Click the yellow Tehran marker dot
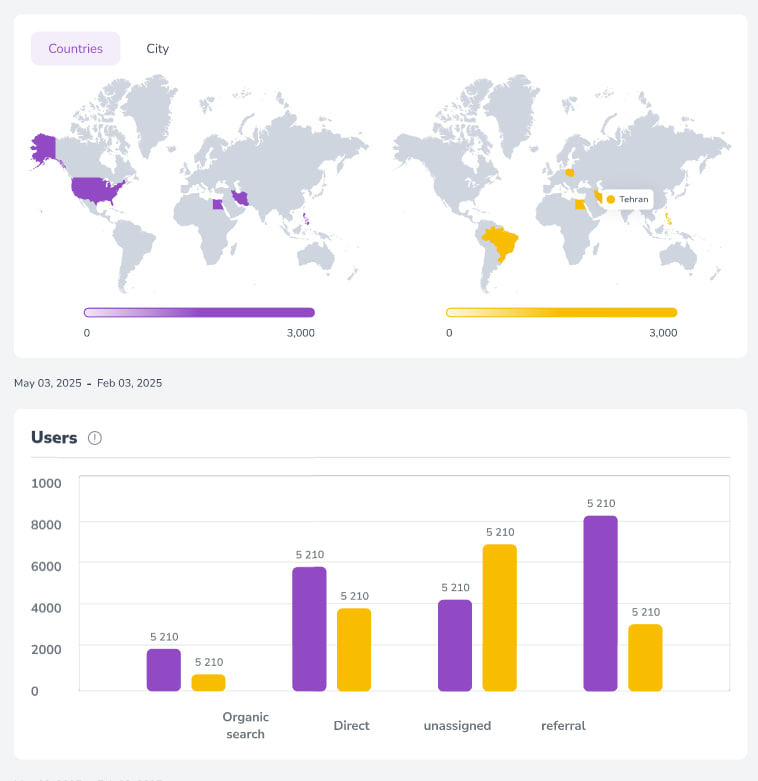 (x=611, y=199)
